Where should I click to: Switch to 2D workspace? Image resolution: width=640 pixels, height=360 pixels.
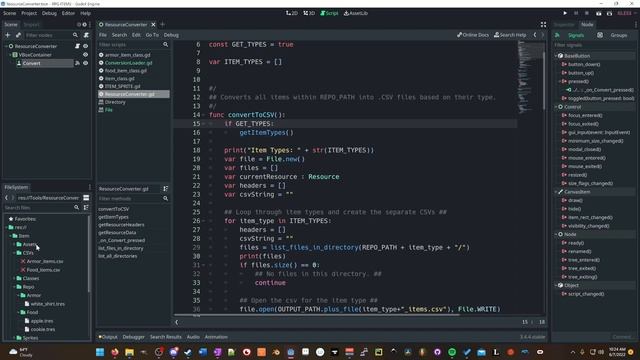click(x=291, y=13)
